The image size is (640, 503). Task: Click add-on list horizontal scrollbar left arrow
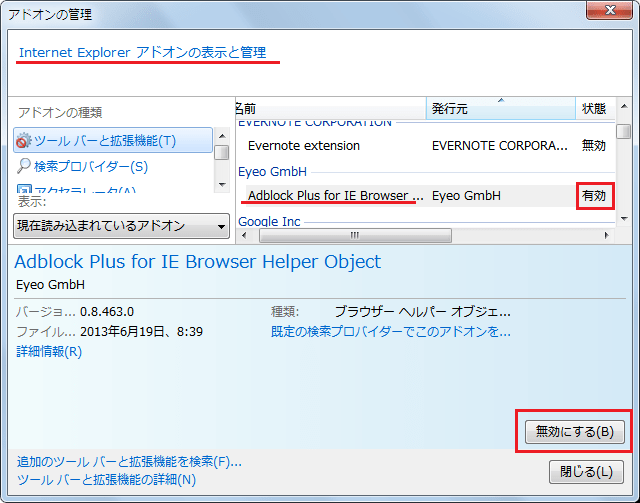point(243,236)
